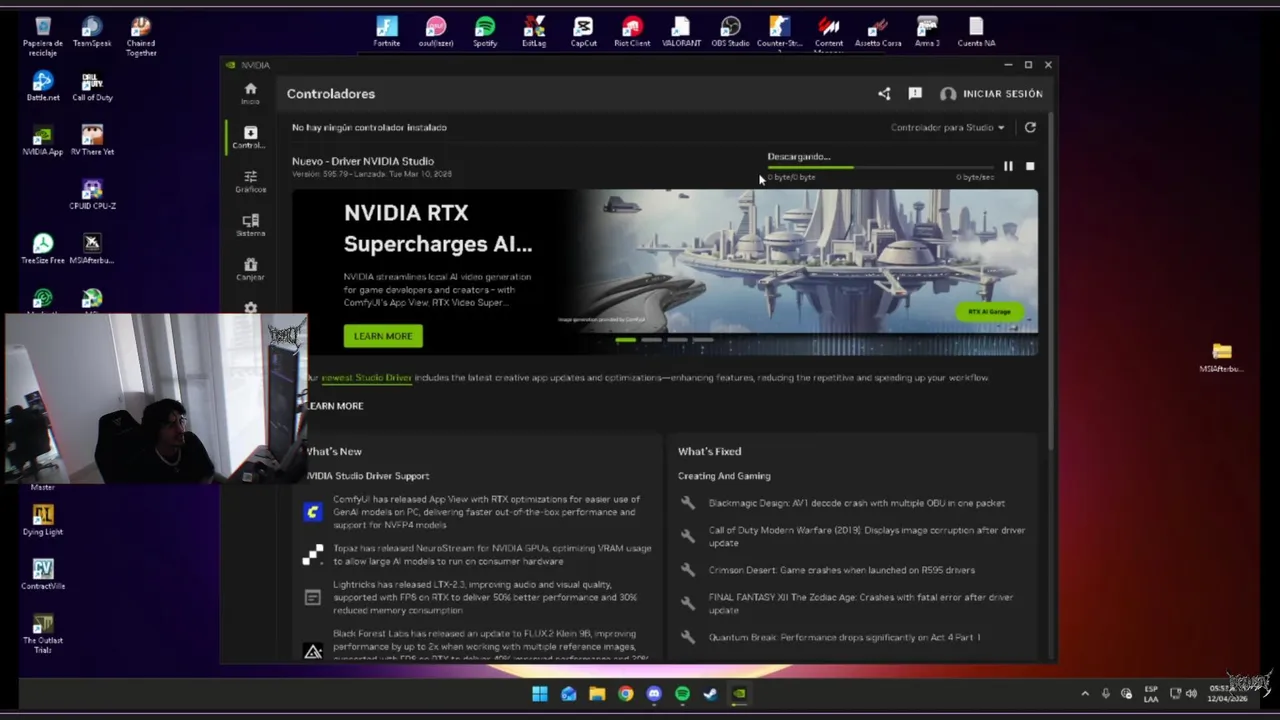Click the RTX AI Garage badge

[990, 312]
